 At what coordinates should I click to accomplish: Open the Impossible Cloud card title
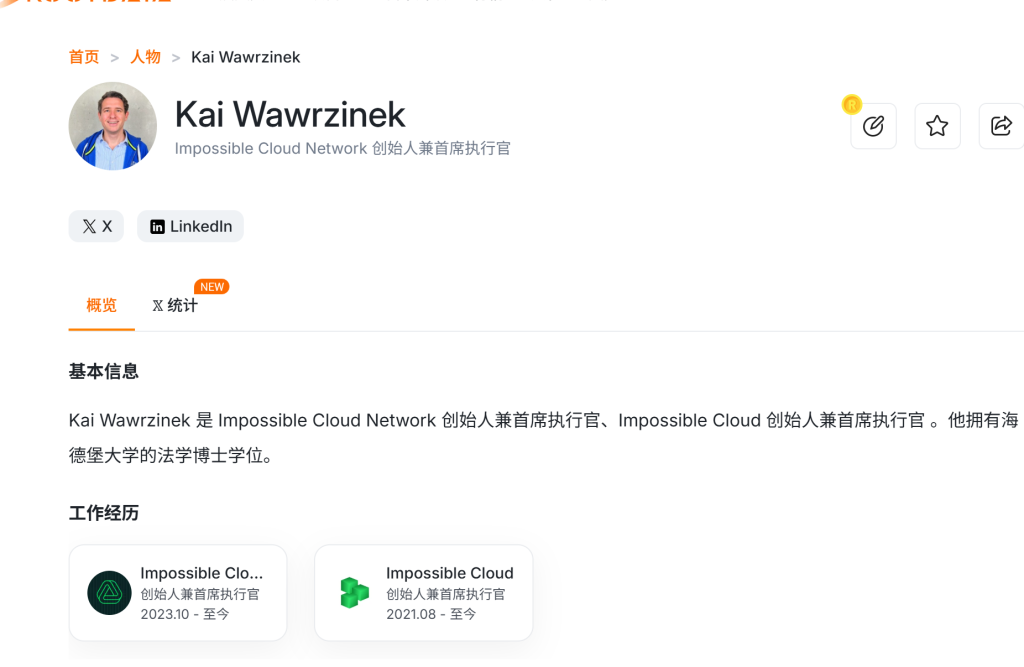(x=449, y=573)
